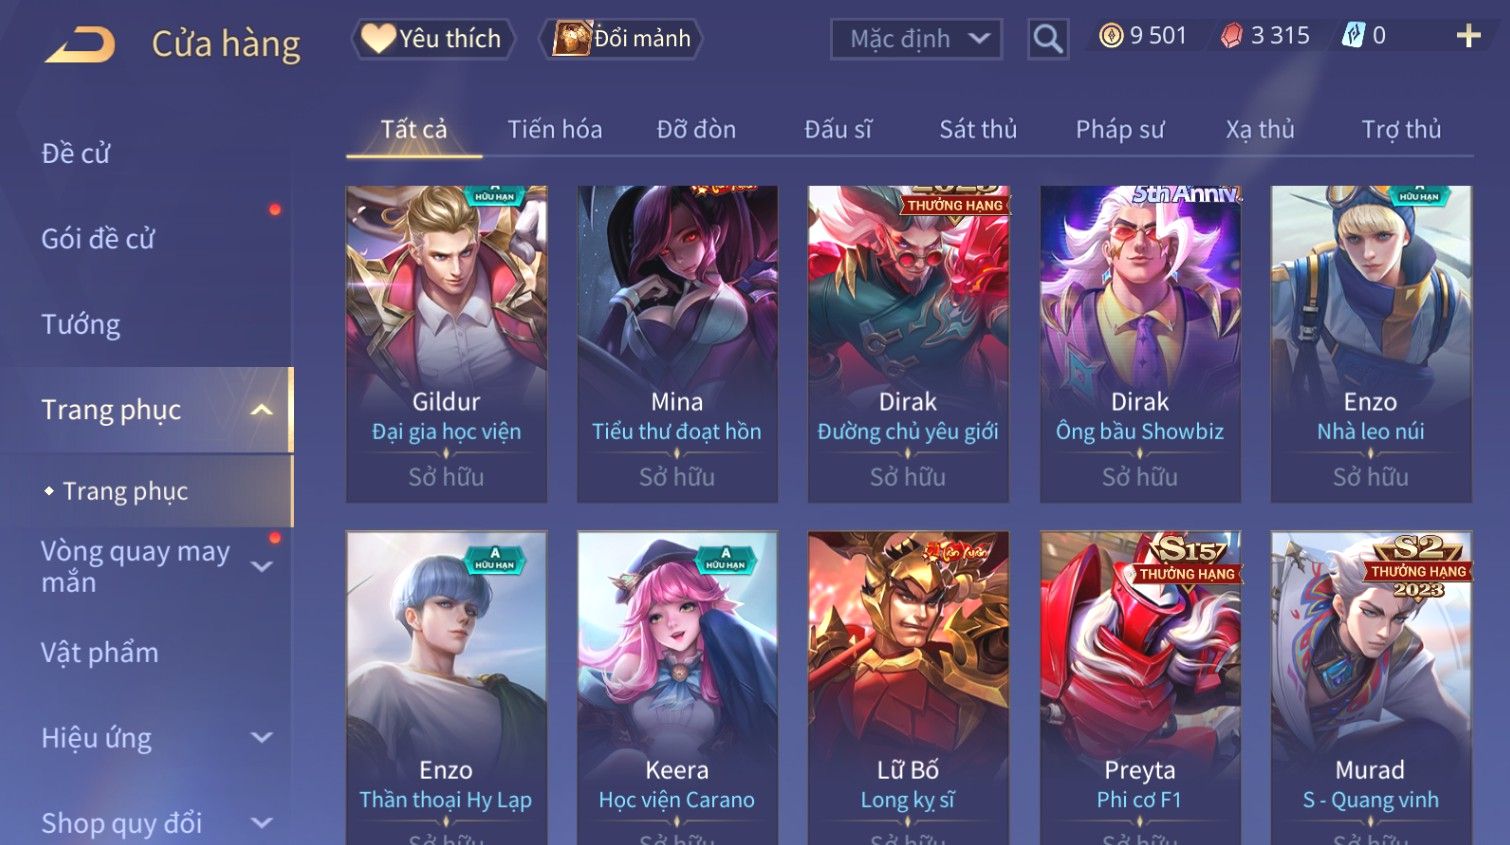
Task: Click the chest icon on Đổi mảnh
Action: coord(572,38)
